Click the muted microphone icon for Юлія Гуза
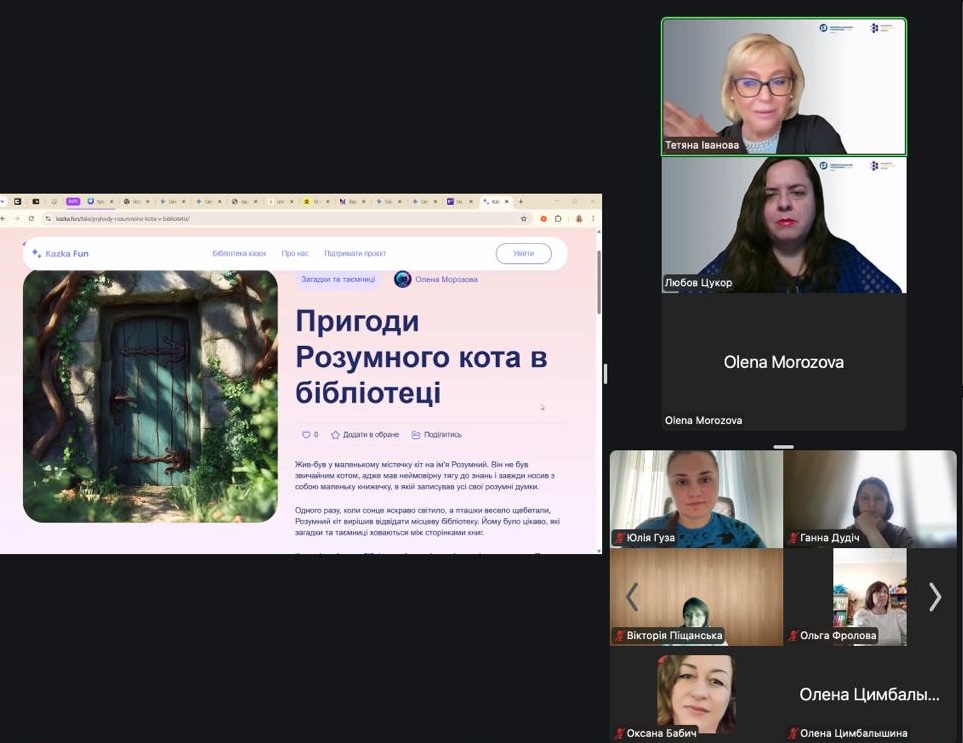Viewport: 963px width, 743px height. point(619,538)
